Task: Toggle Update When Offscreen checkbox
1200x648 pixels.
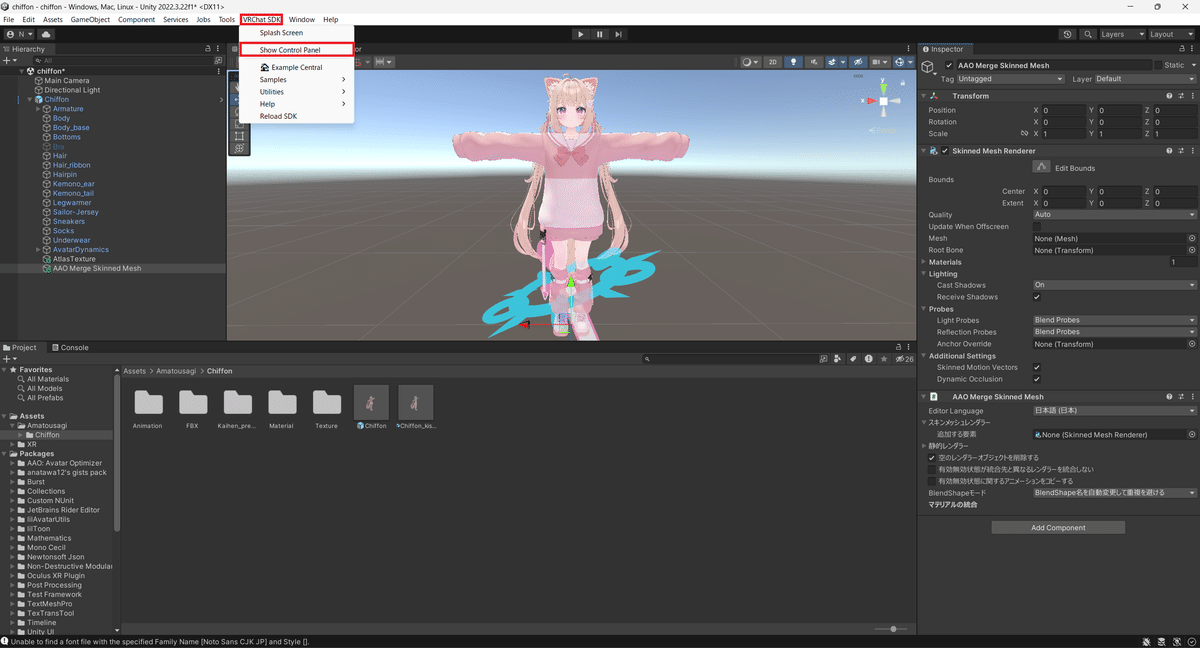Action: click(1037, 227)
